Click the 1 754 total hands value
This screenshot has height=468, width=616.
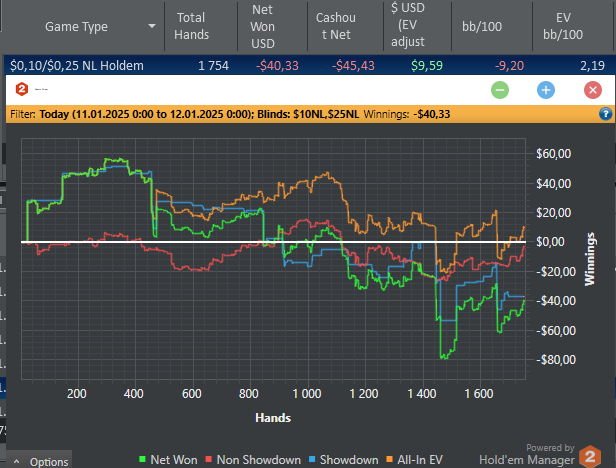213,65
